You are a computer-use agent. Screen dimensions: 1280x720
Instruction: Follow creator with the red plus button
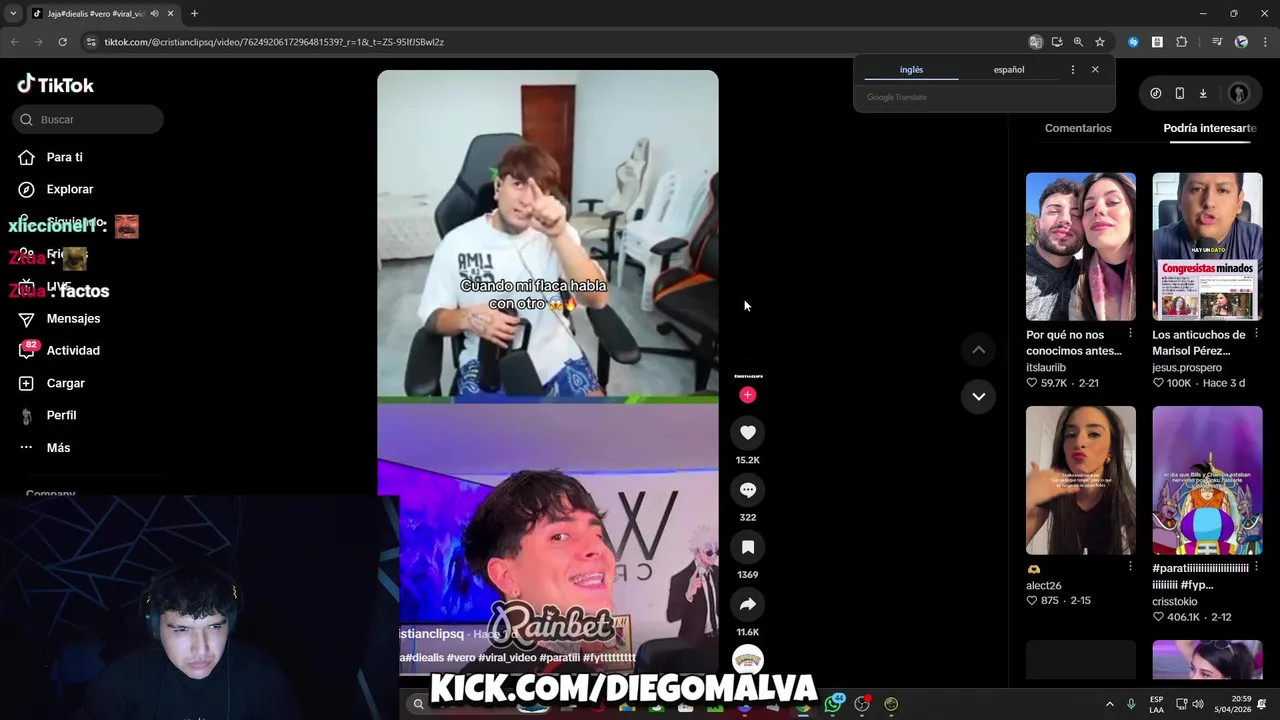pos(747,395)
